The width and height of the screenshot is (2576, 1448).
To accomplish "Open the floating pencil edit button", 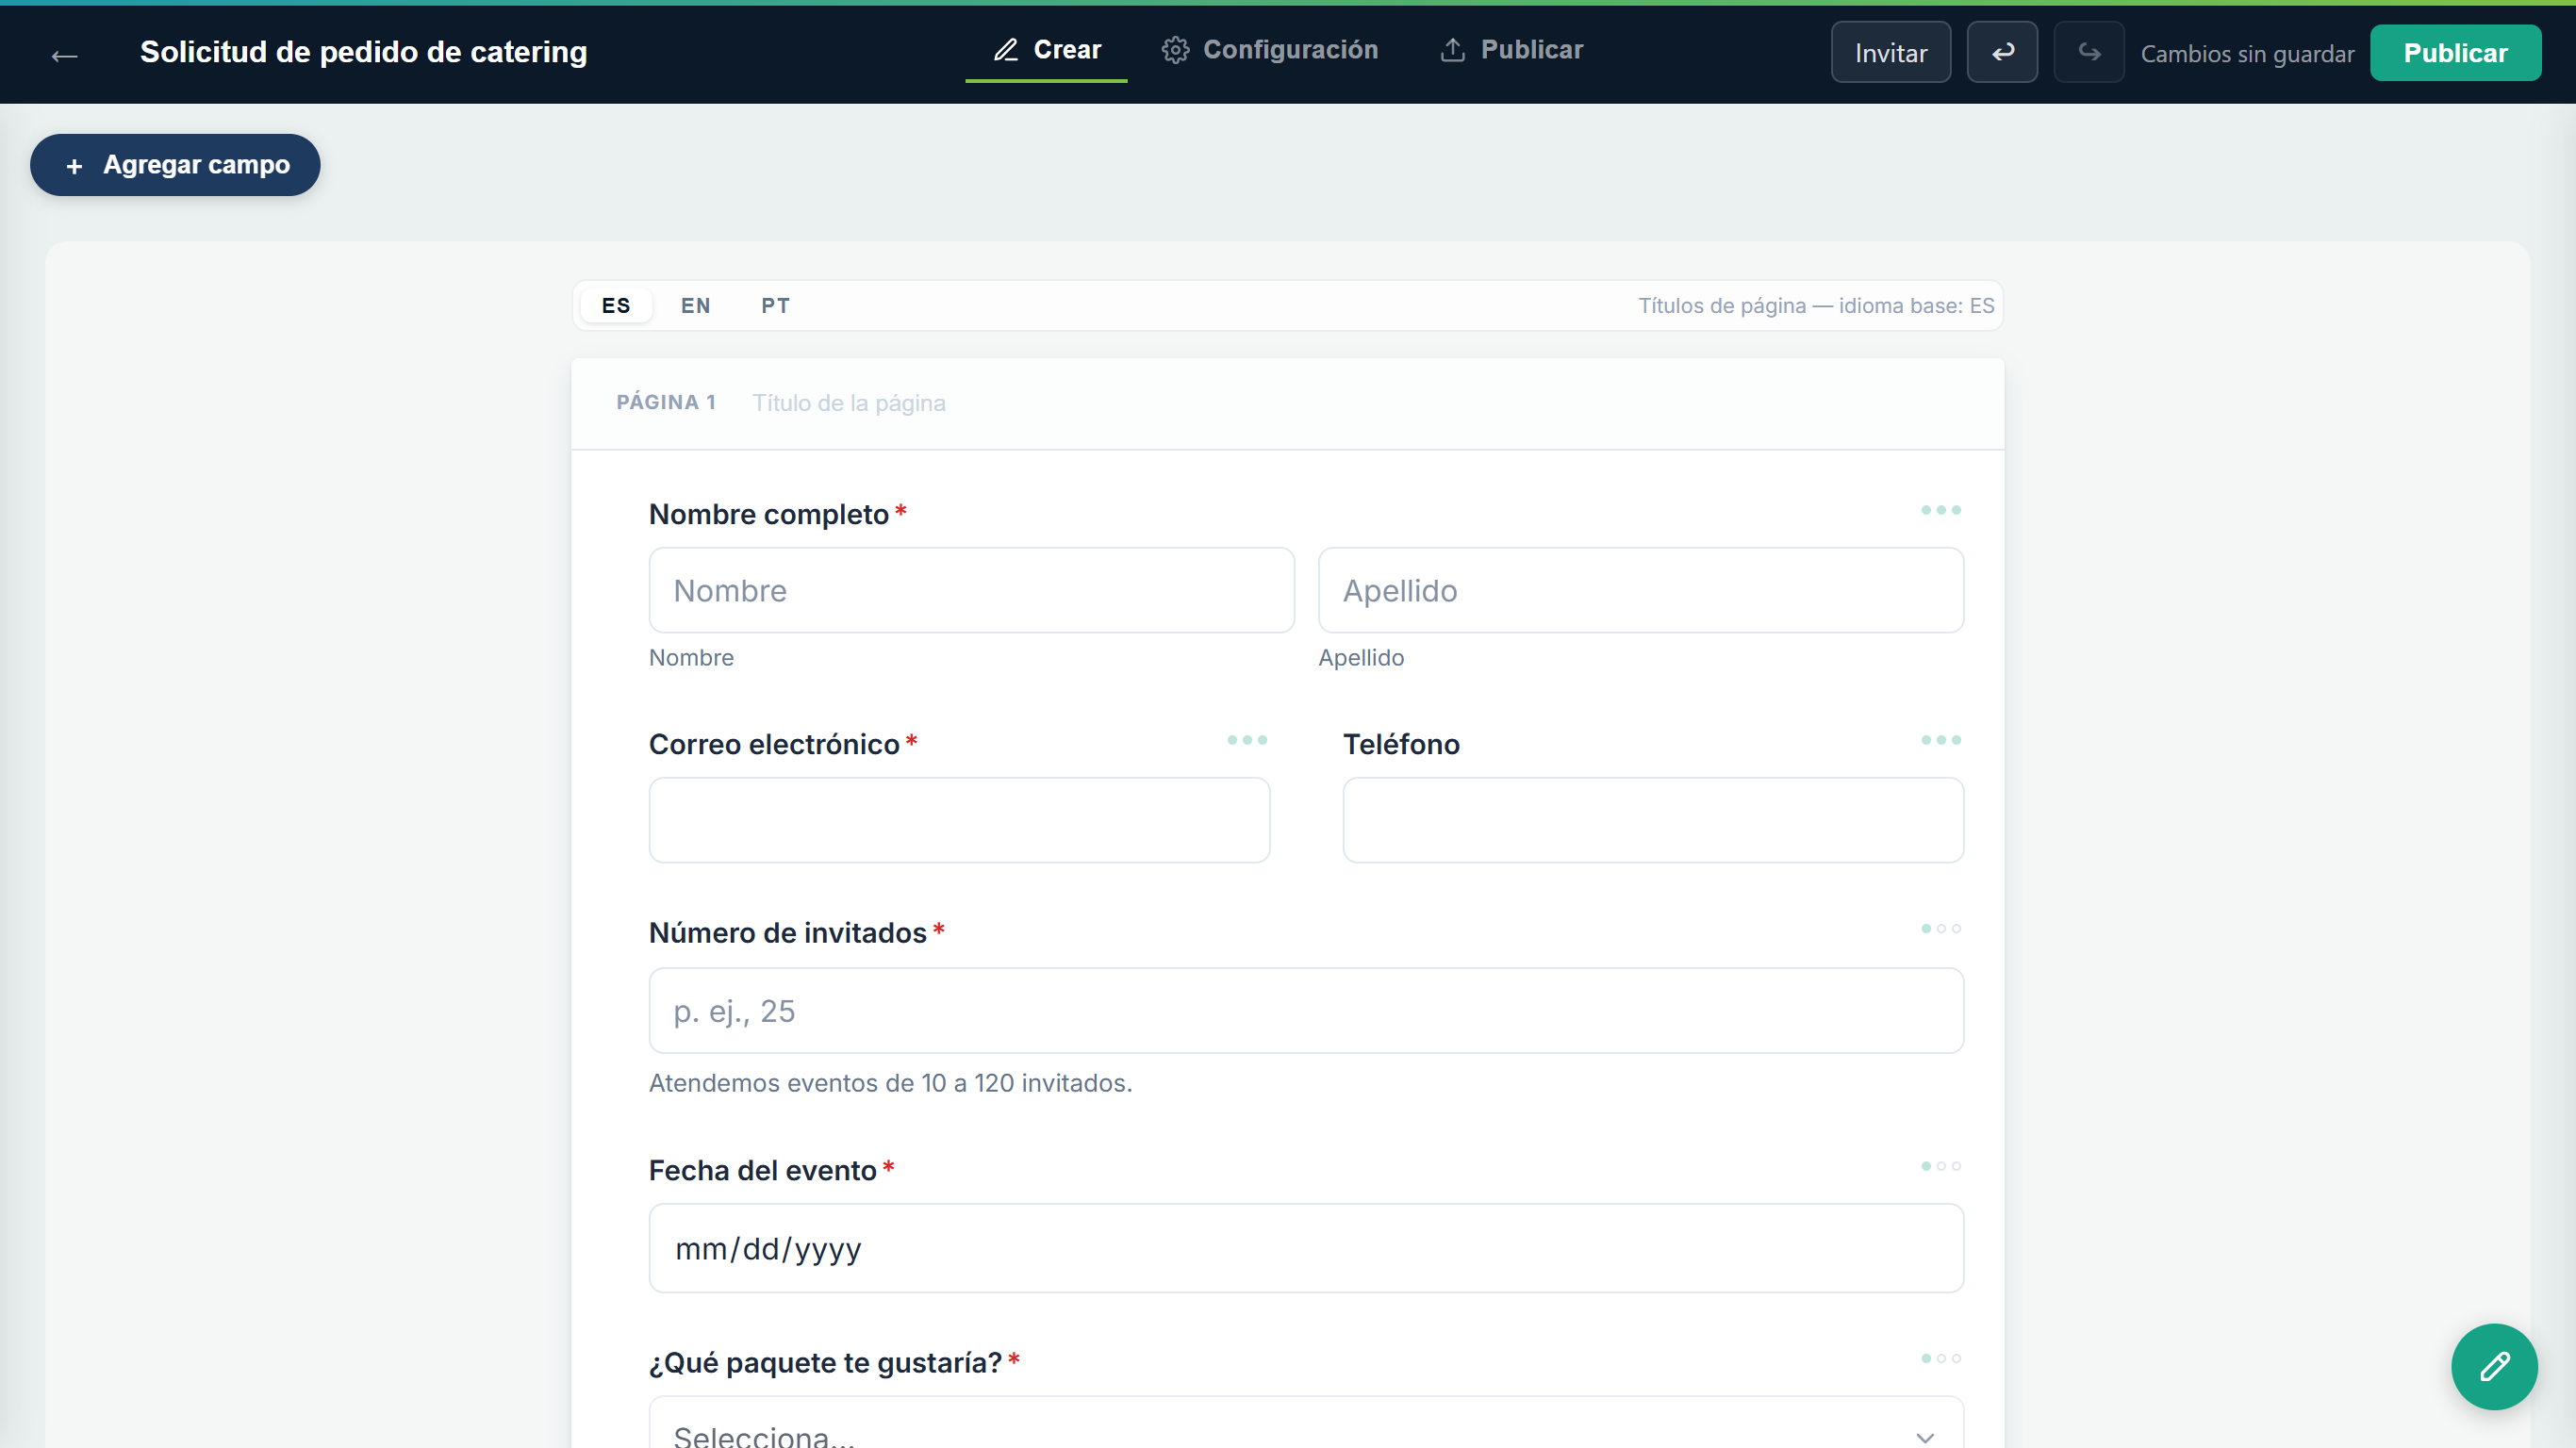I will pyautogui.click(x=2494, y=1366).
